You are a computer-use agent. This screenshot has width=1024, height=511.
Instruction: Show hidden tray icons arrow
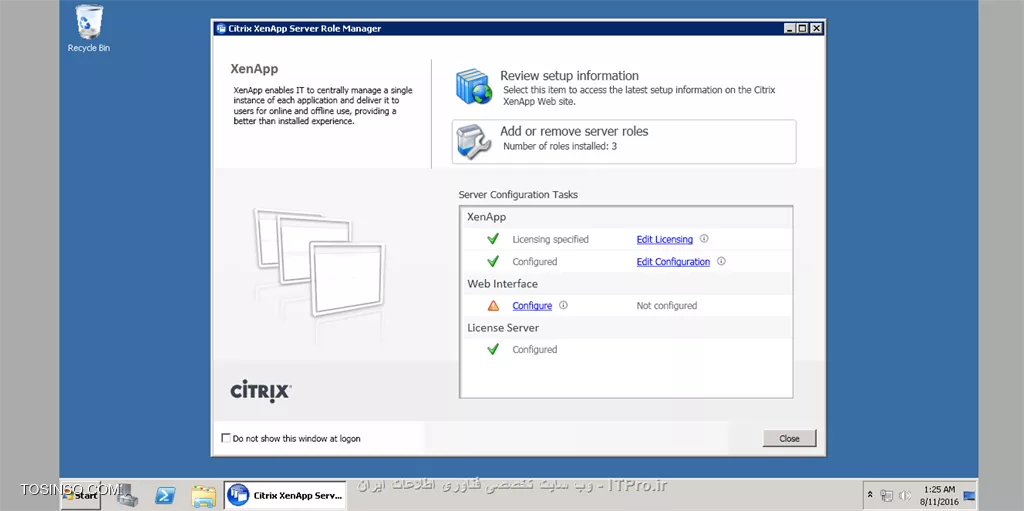pos(870,495)
